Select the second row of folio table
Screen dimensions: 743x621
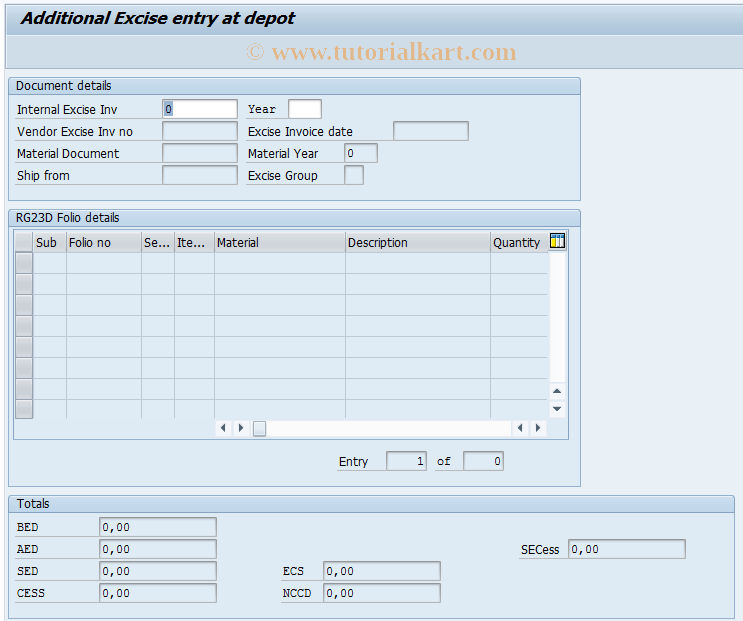pos(24,284)
